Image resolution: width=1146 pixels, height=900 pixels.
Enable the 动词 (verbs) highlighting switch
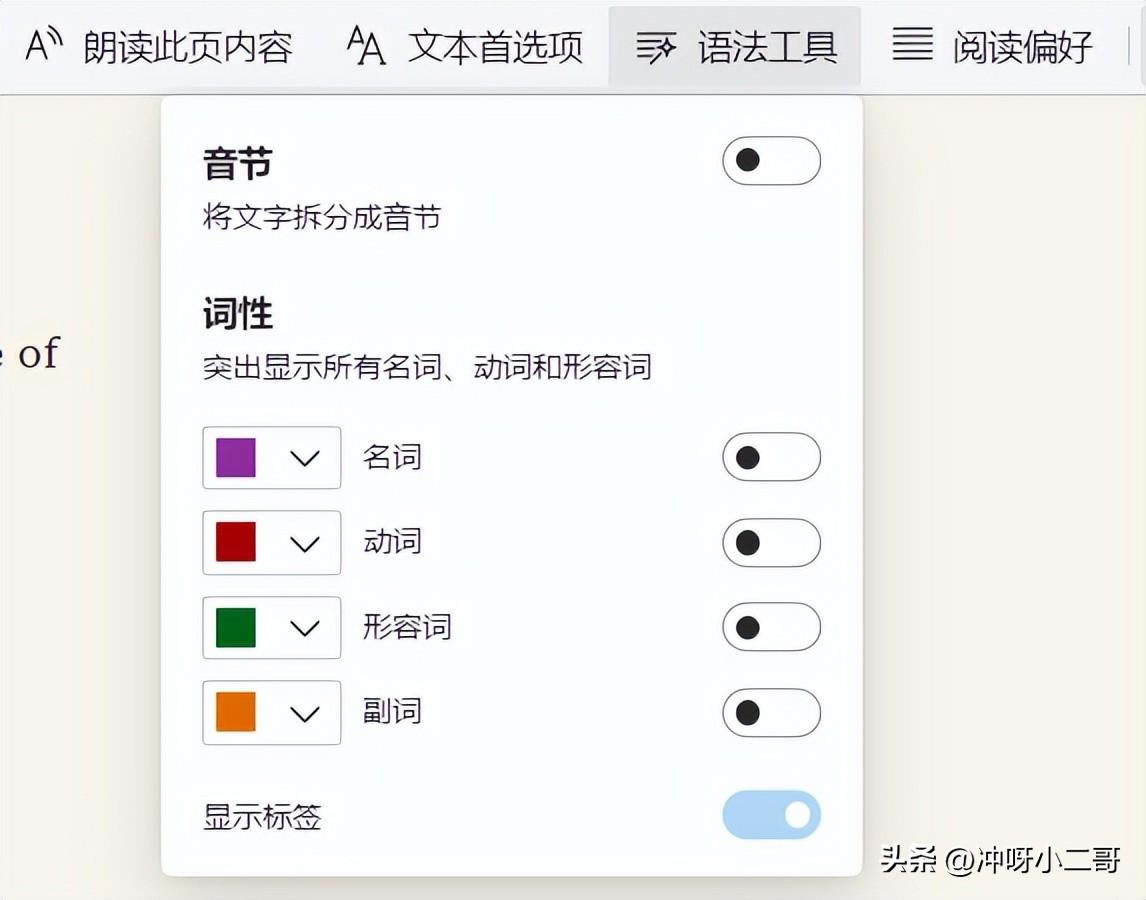771,542
